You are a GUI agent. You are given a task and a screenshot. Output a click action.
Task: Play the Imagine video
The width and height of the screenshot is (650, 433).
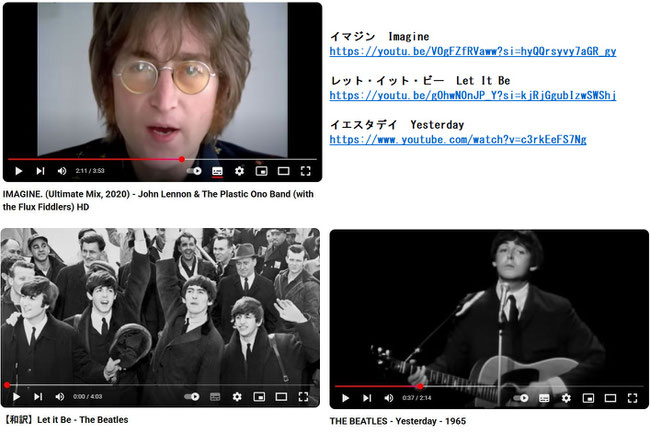pos(19,171)
